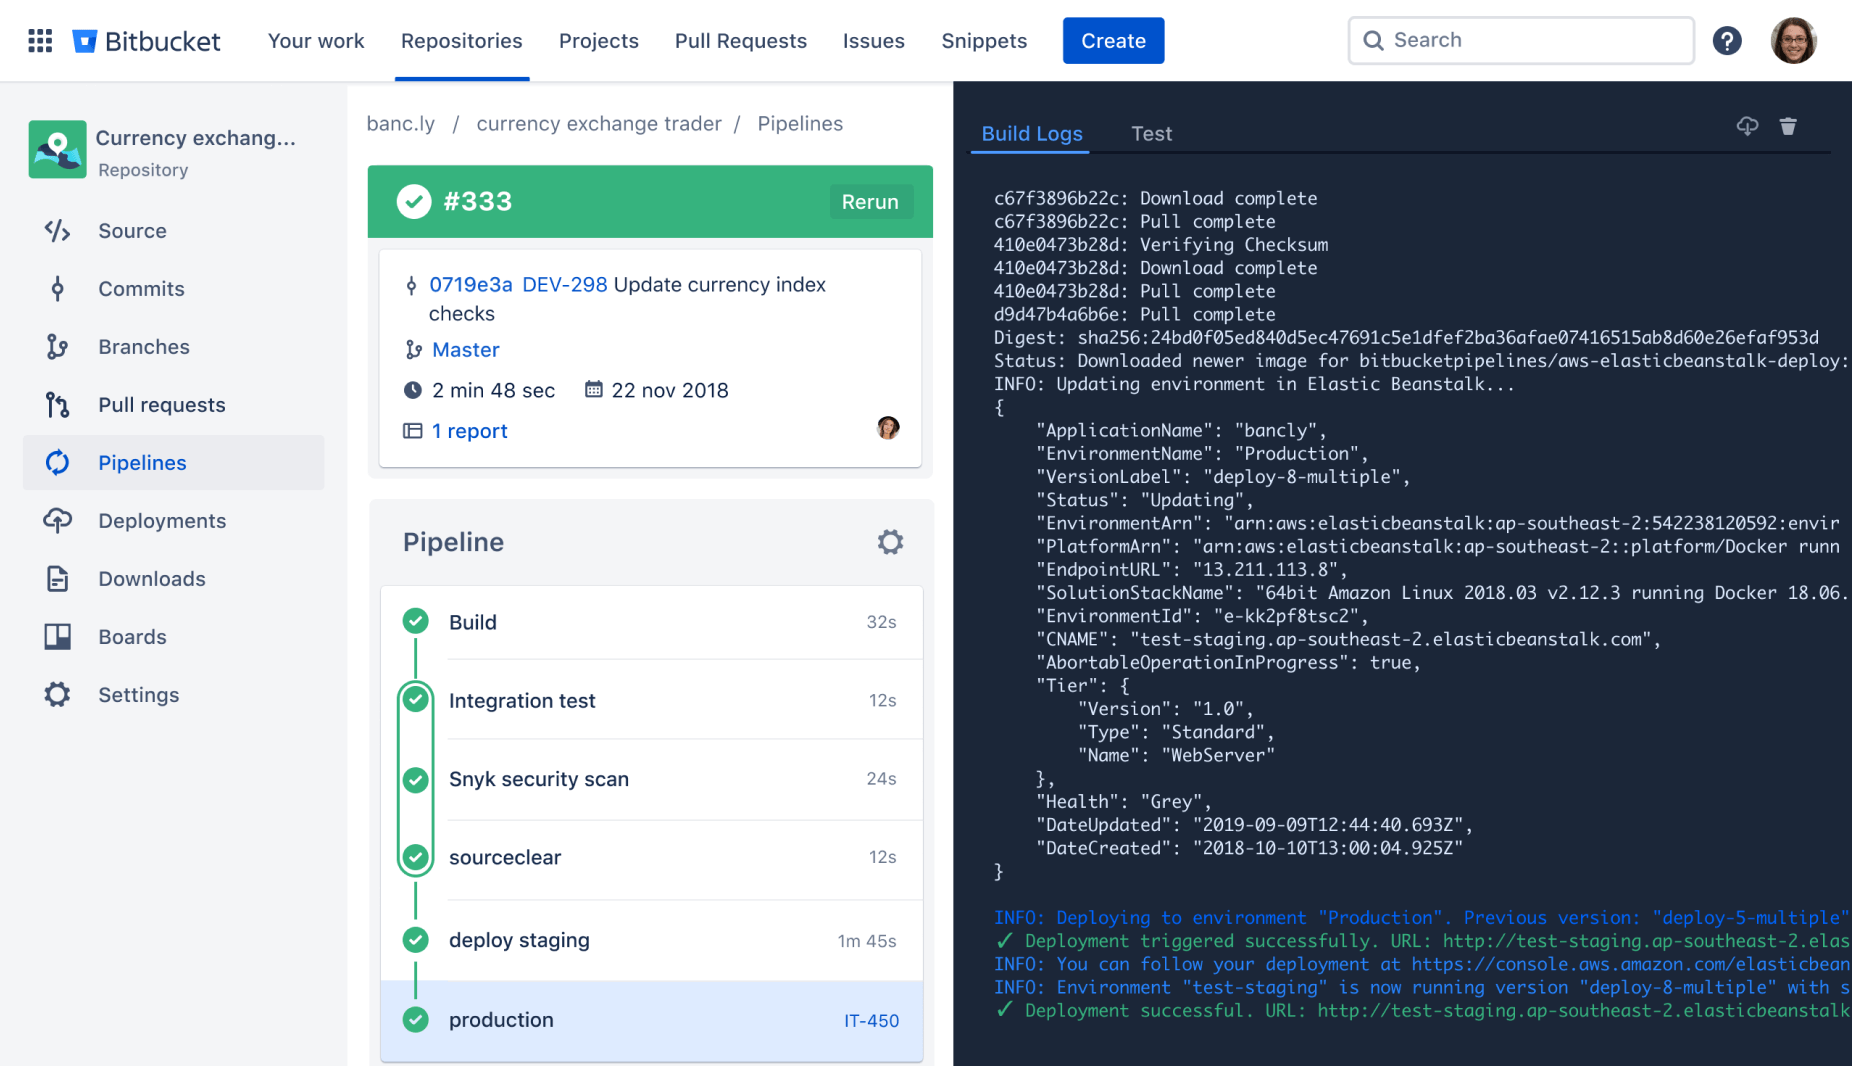Open the 1 report link

pos(469,431)
